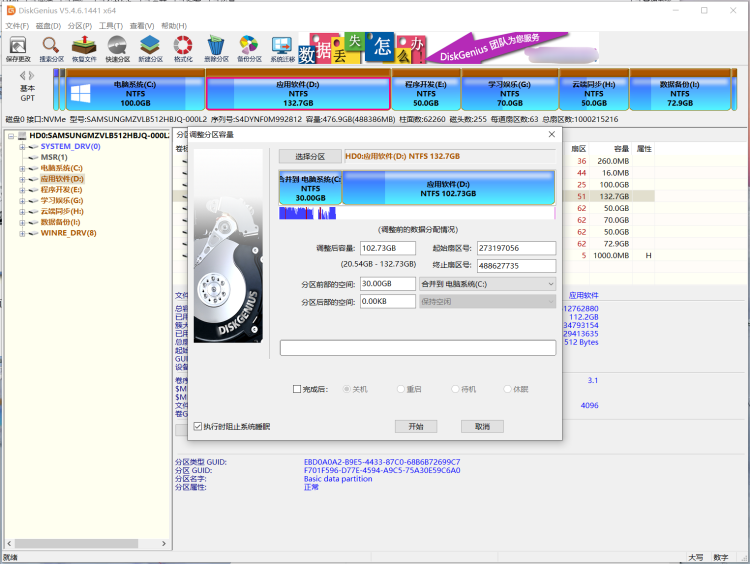
Task: Click the 应用软件(D:) 102.73GB segment in dialog
Action: [449, 188]
